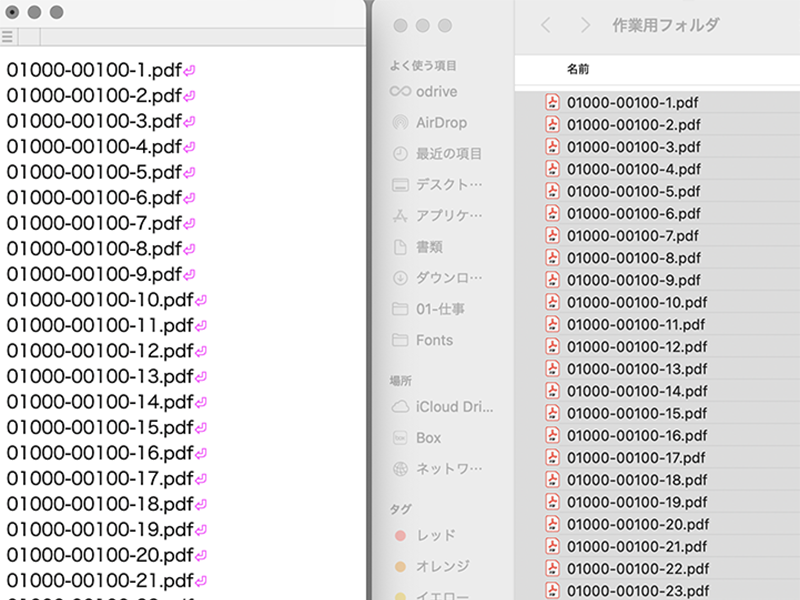Click the text editor ruler menu icon
This screenshot has width=800, height=600.
coord(8,37)
